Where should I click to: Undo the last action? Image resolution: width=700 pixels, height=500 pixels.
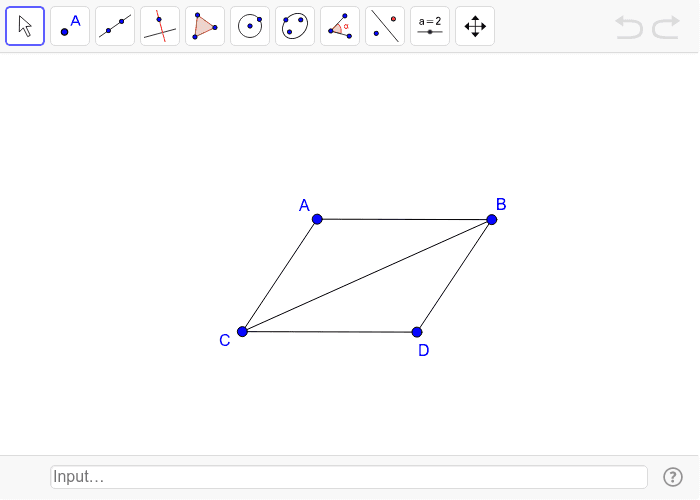pyautogui.click(x=629, y=27)
